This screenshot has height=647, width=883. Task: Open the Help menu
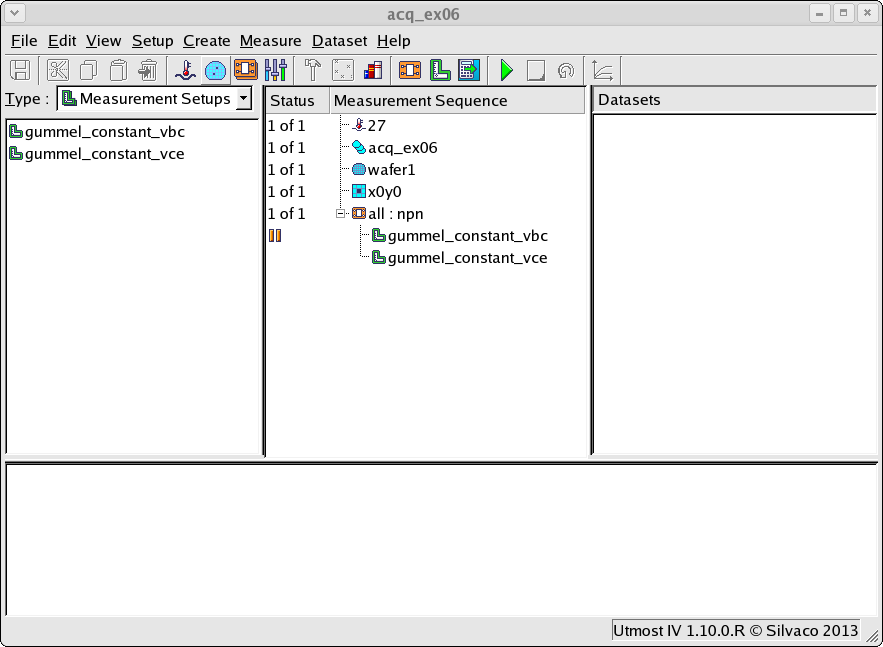[394, 41]
